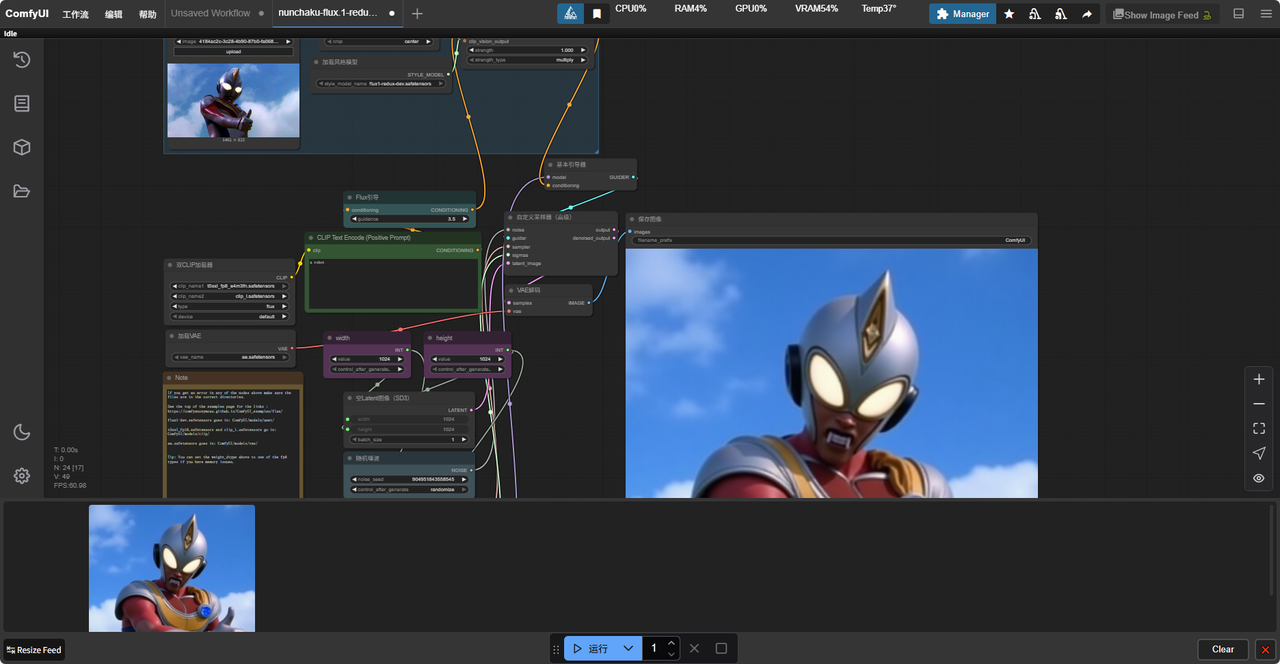Increase batch count with the stepper up arrow
This screenshot has width=1280, height=664.
click(x=672, y=643)
